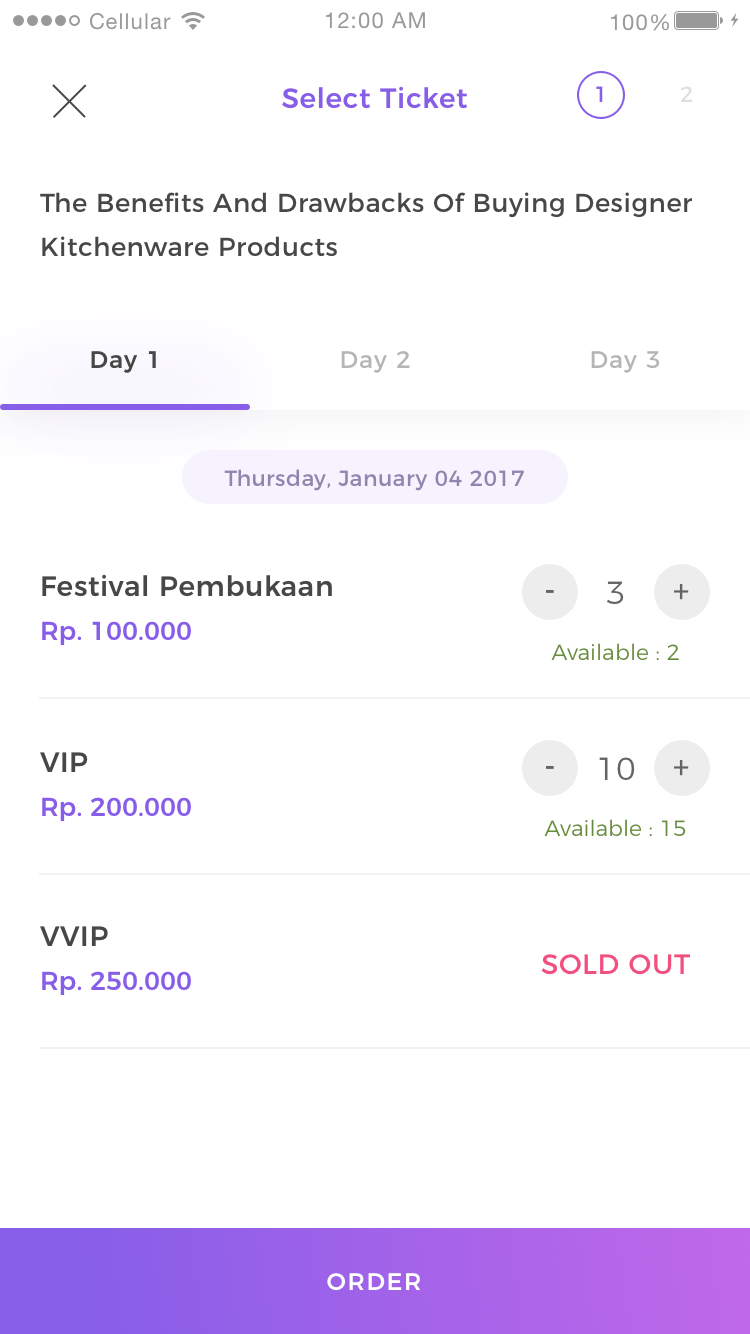Increase VIP ticket quantity
The image size is (750, 1334).
click(x=681, y=768)
